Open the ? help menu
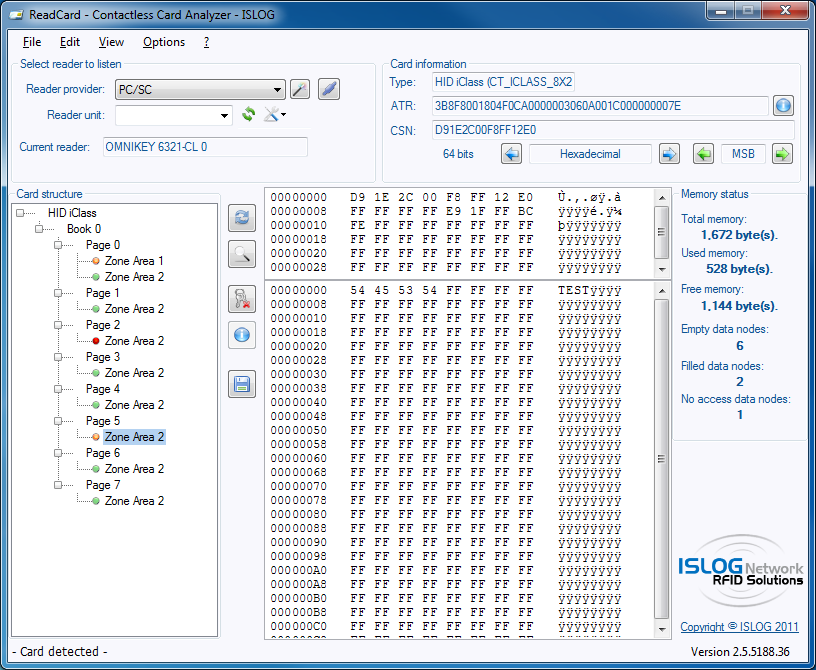This screenshot has height=670, width=816. point(207,42)
